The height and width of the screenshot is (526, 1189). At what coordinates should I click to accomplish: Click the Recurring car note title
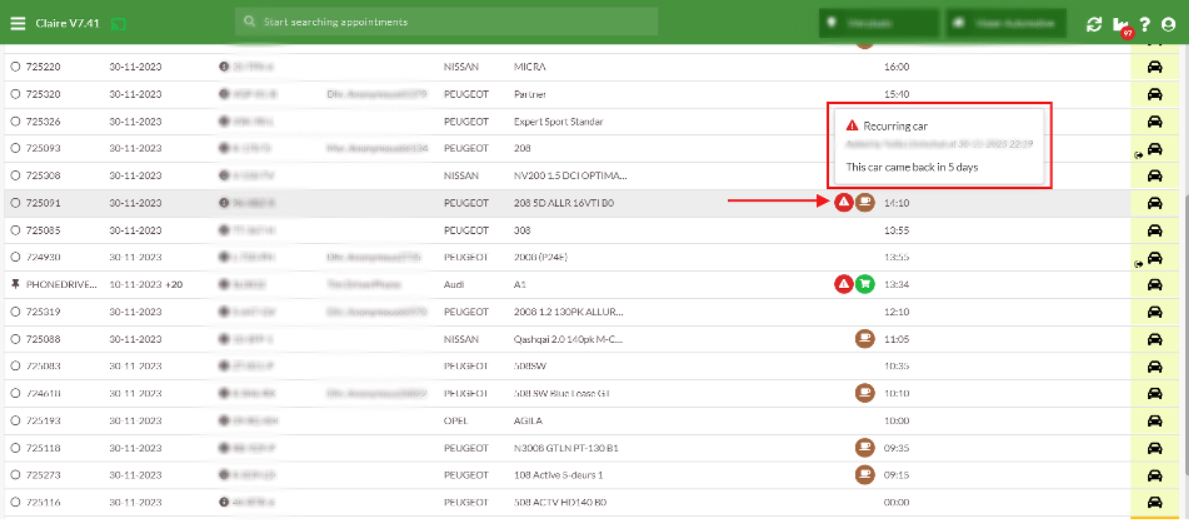pyautogui.click(x=895, y=126)
